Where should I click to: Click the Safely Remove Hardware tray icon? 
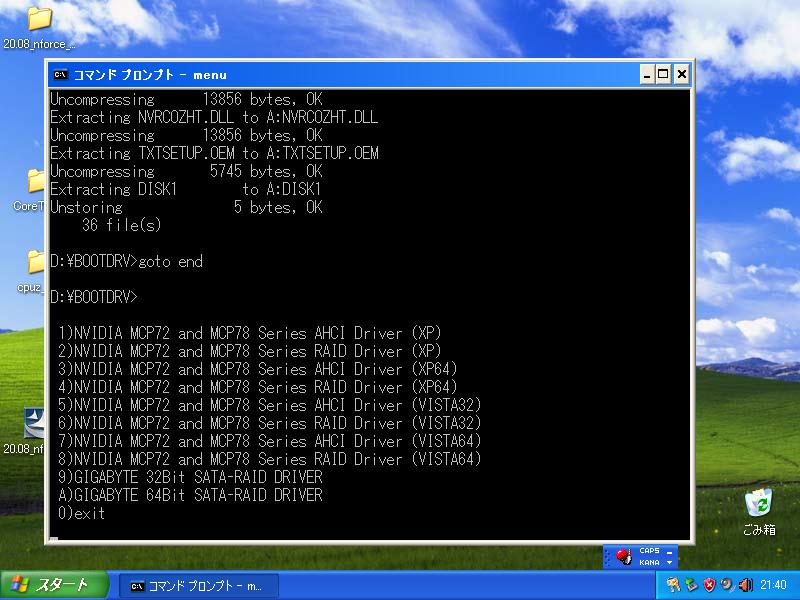point(691,585)
